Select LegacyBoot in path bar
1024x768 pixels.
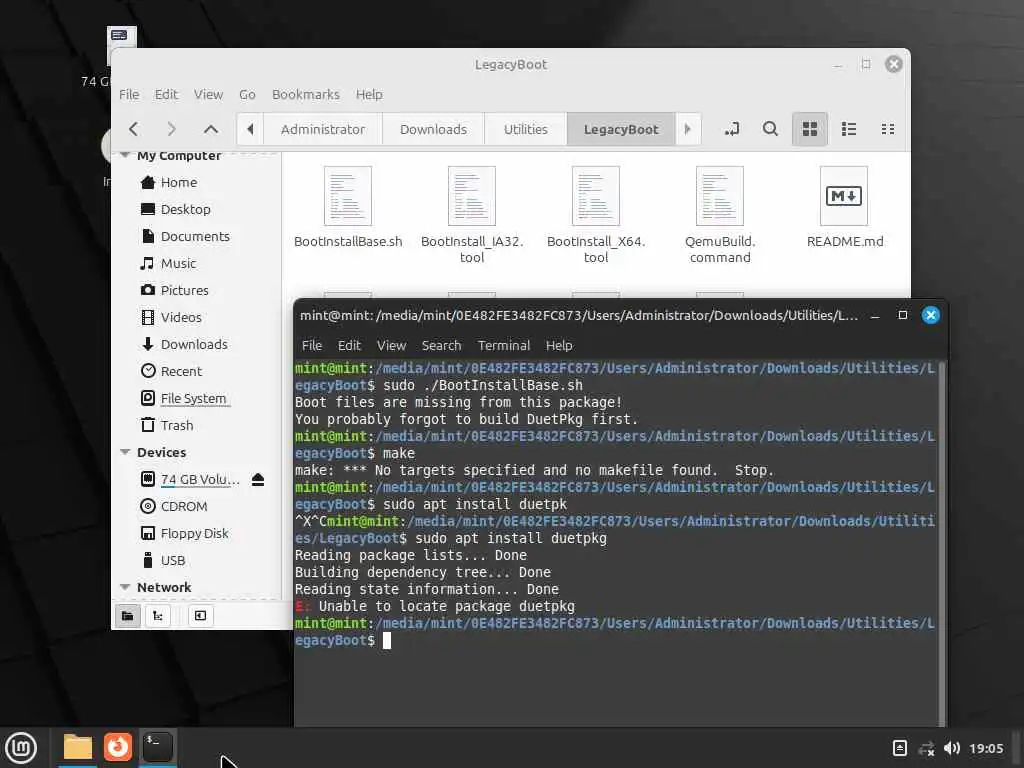pyautogui.click(x=620, y=129)
